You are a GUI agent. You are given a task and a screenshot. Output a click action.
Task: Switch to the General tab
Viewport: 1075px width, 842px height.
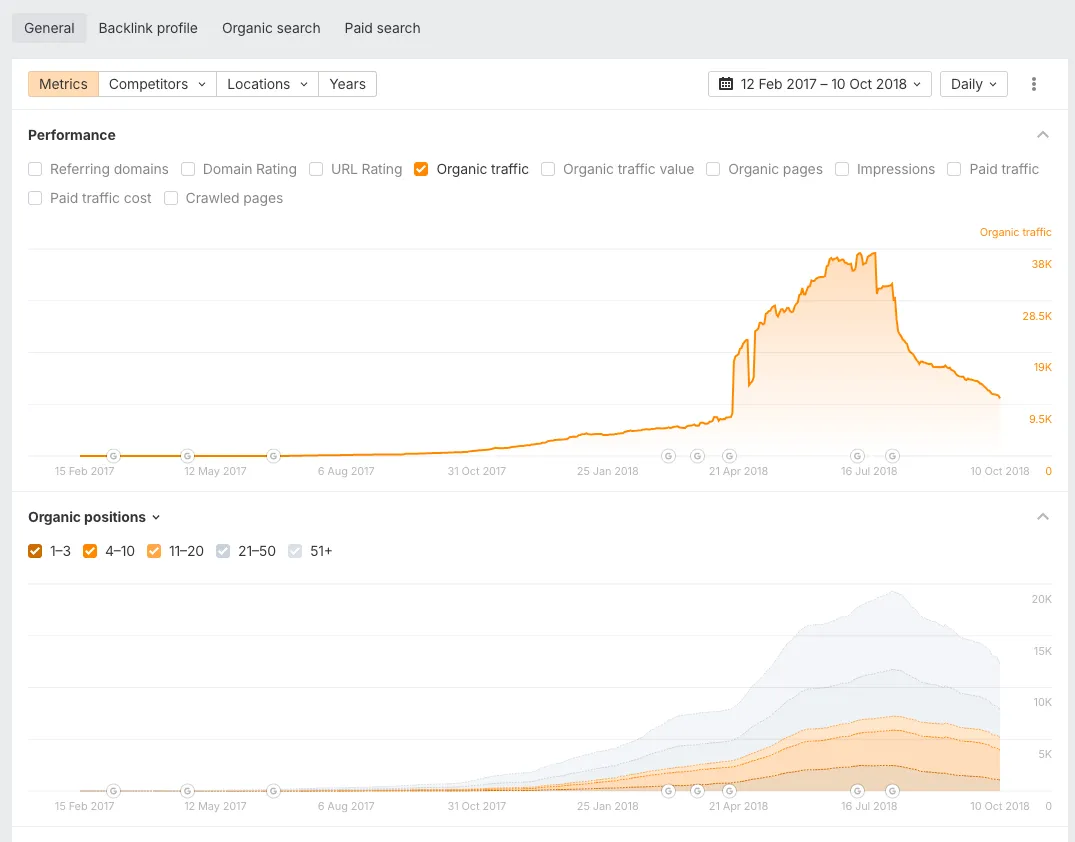click(49, 28)
